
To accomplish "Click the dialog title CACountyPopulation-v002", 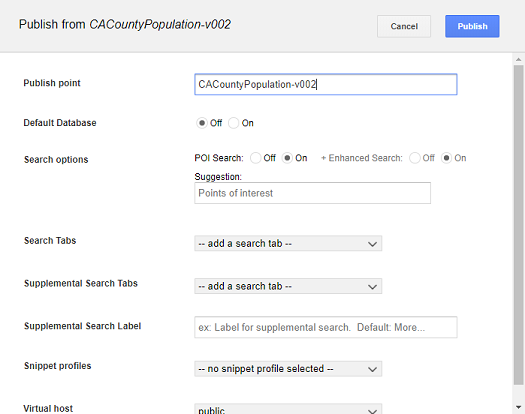I will (160, 24).
